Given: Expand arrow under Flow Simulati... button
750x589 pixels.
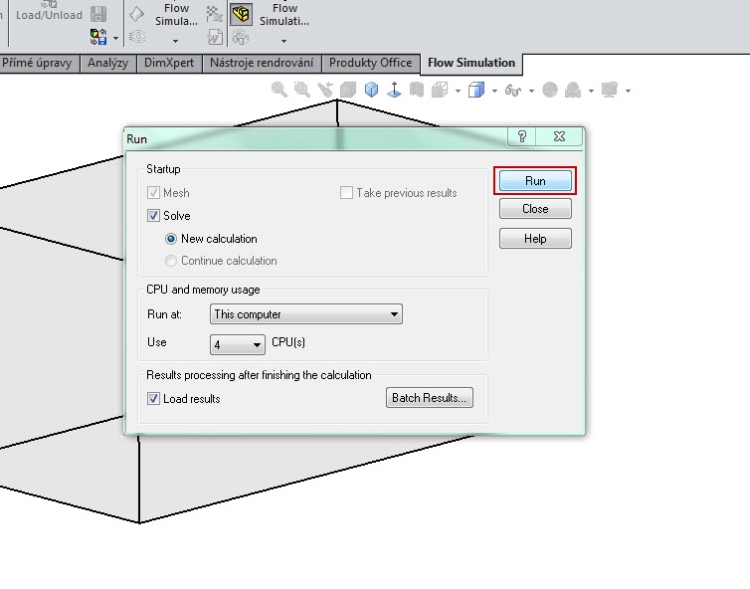Looking at the screenshot, I should click(x=284, y=41).
